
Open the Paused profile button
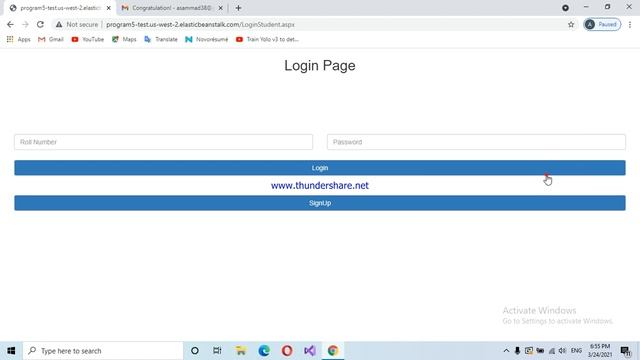pyautogui.click(x=602, y=24)
